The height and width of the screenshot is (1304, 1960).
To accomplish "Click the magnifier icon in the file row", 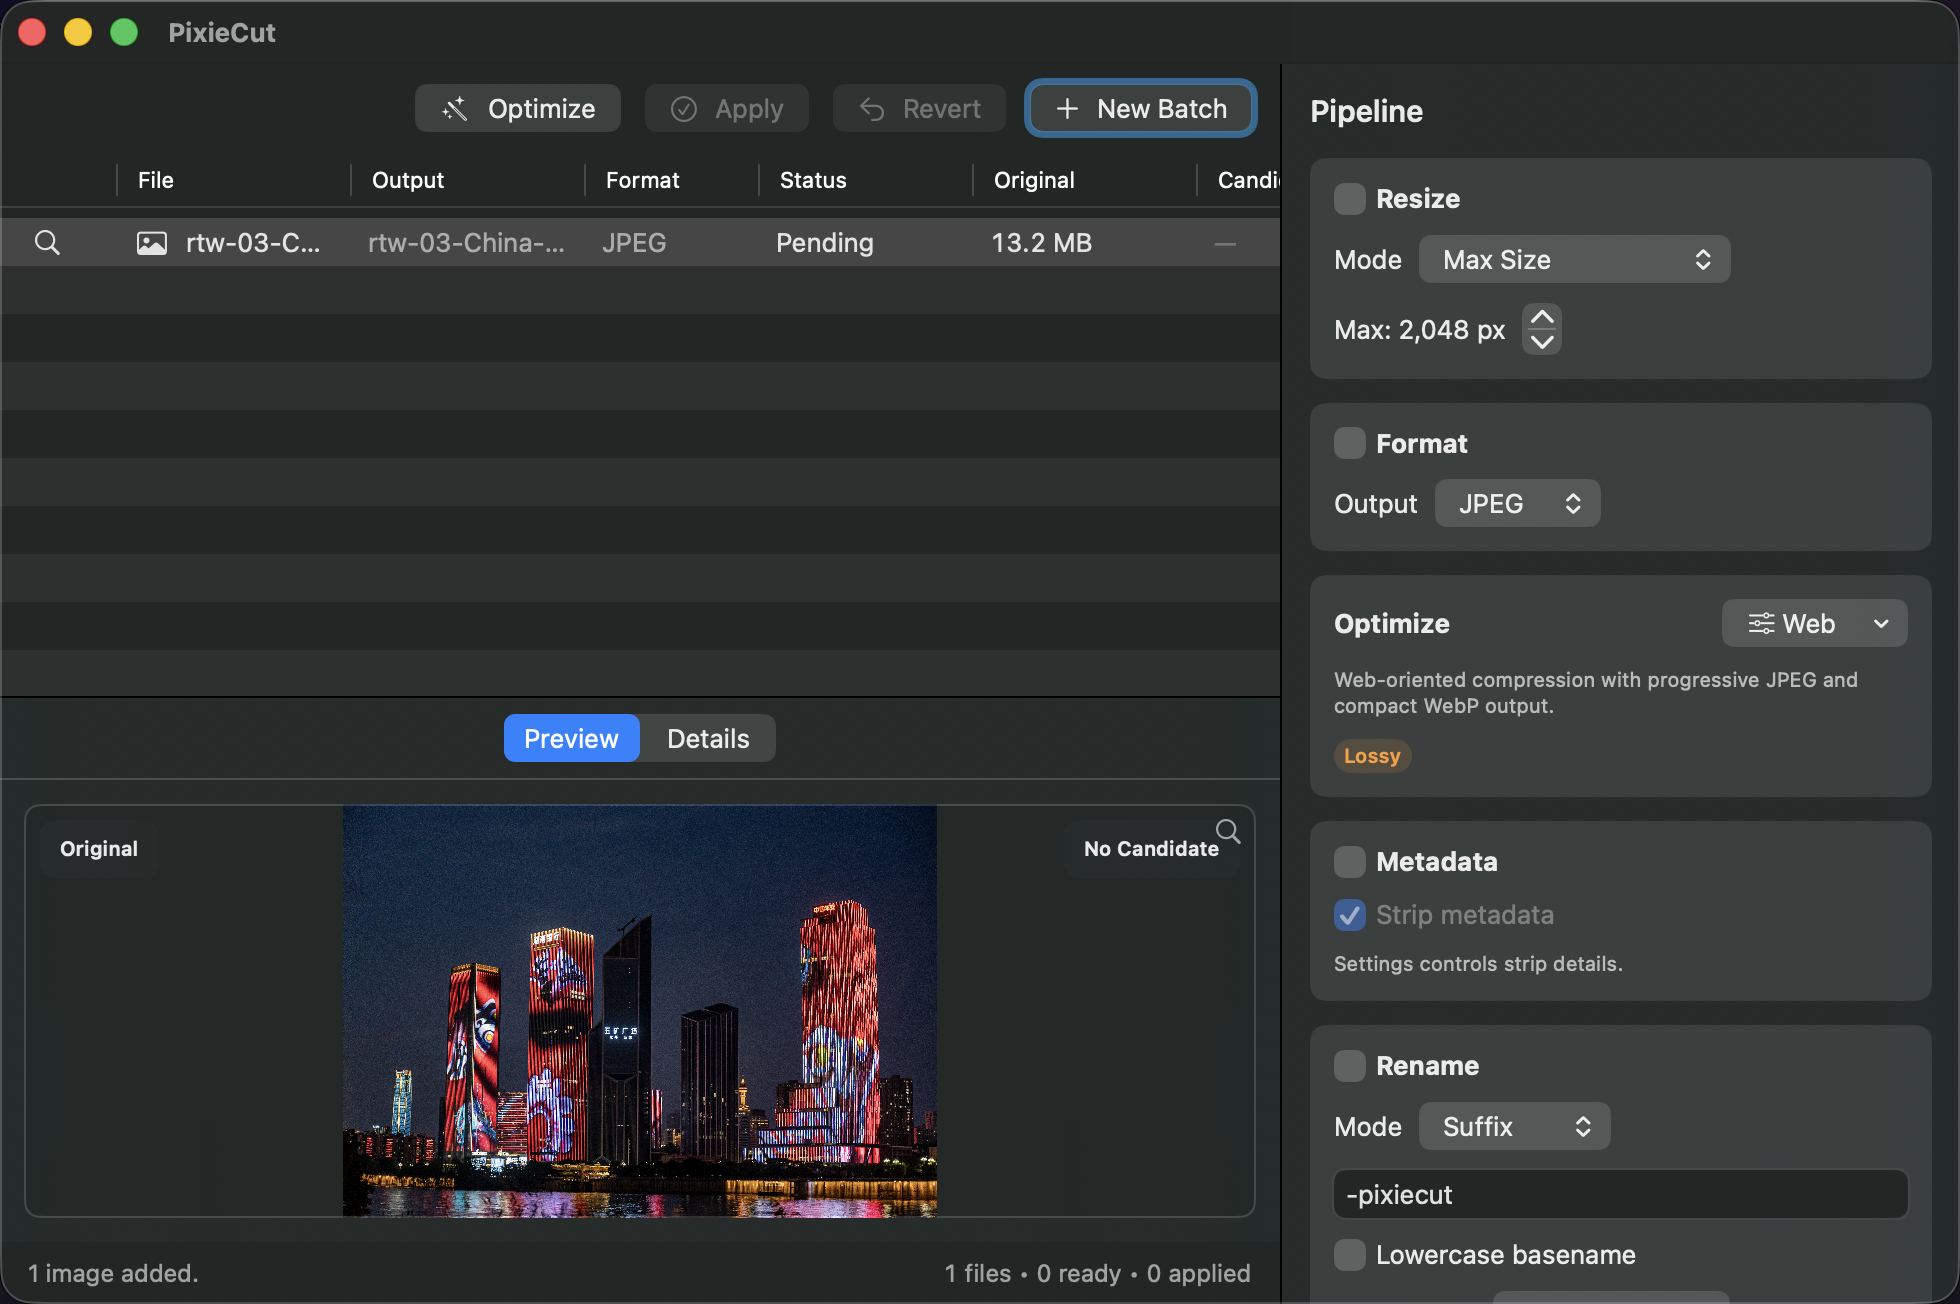I will coord(47,243).
